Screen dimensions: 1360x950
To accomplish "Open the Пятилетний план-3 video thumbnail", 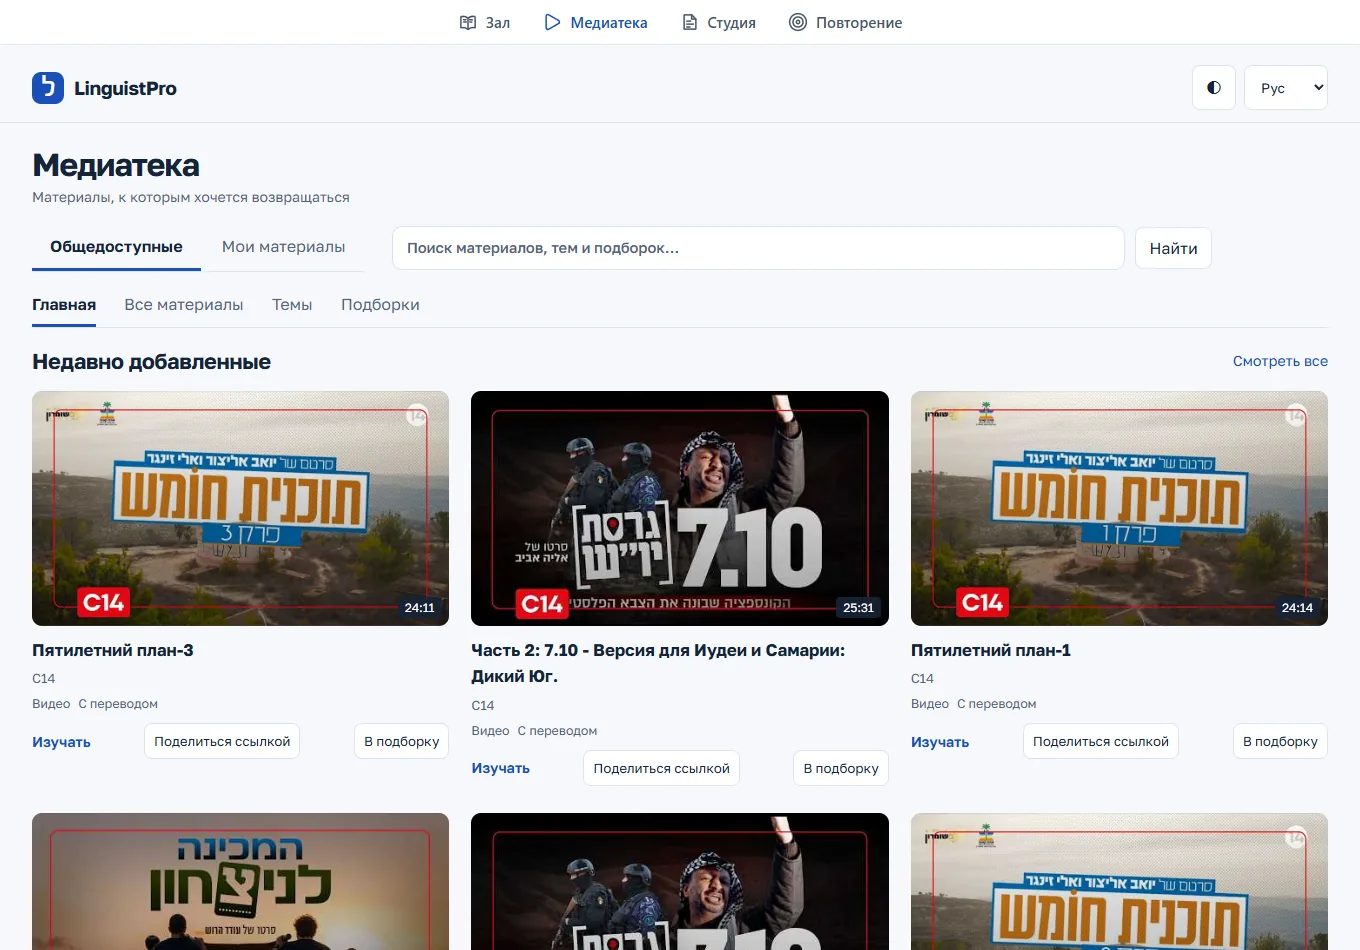I will click(x=240, y=508).
